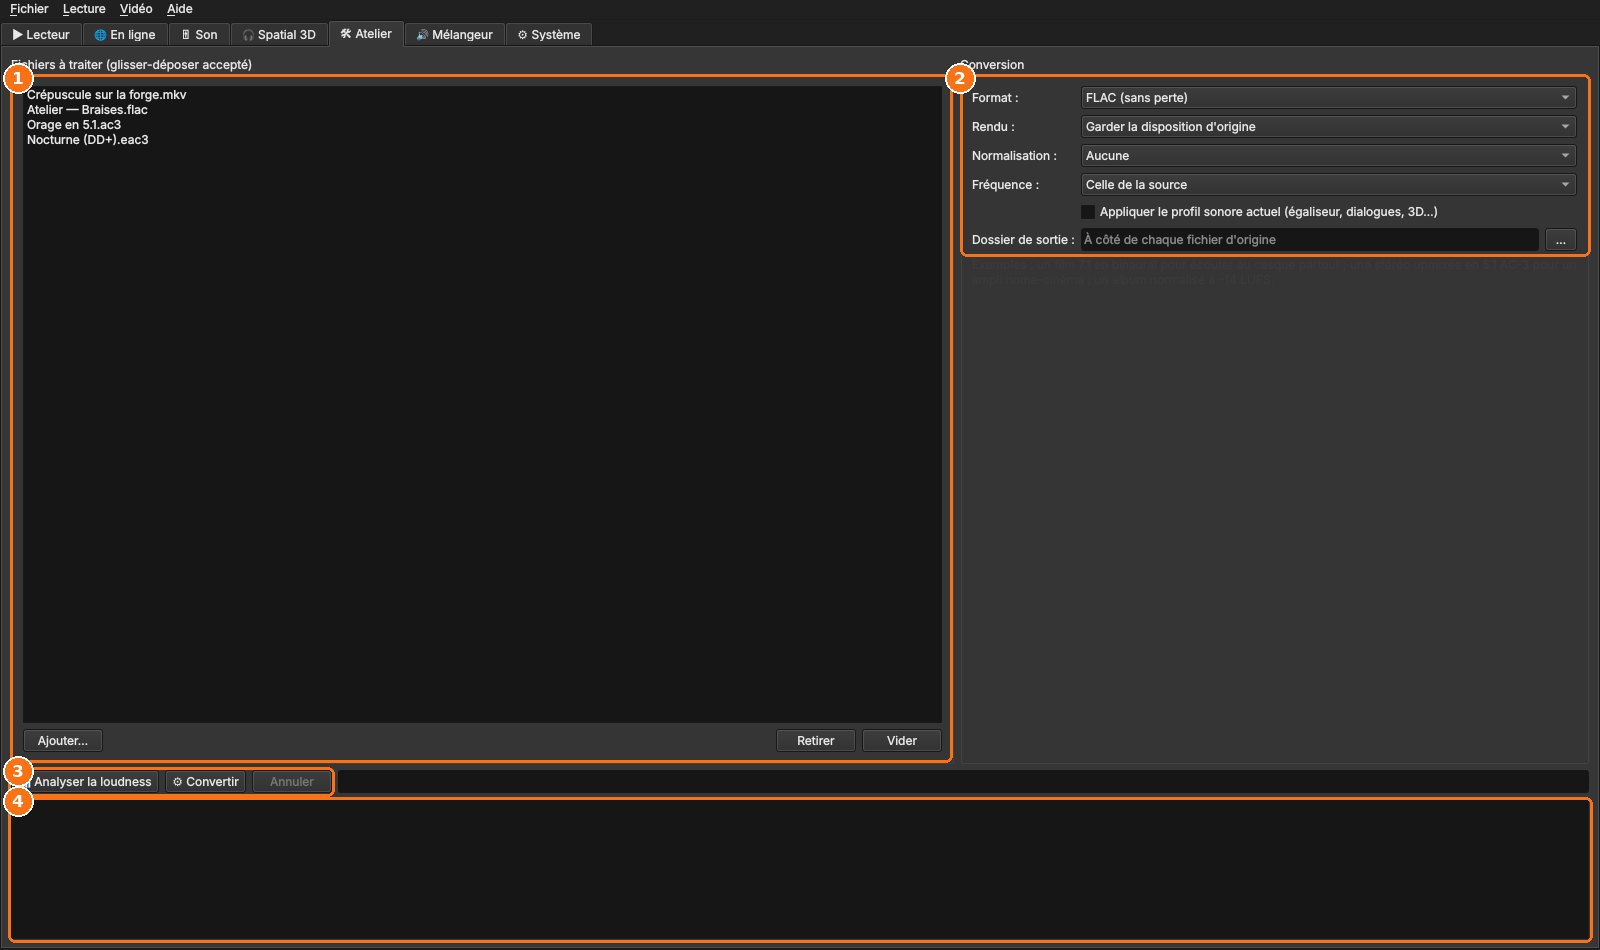Open the Aide menu
The width and height of the screenshot is (1600, 950).
pos(180,9)
